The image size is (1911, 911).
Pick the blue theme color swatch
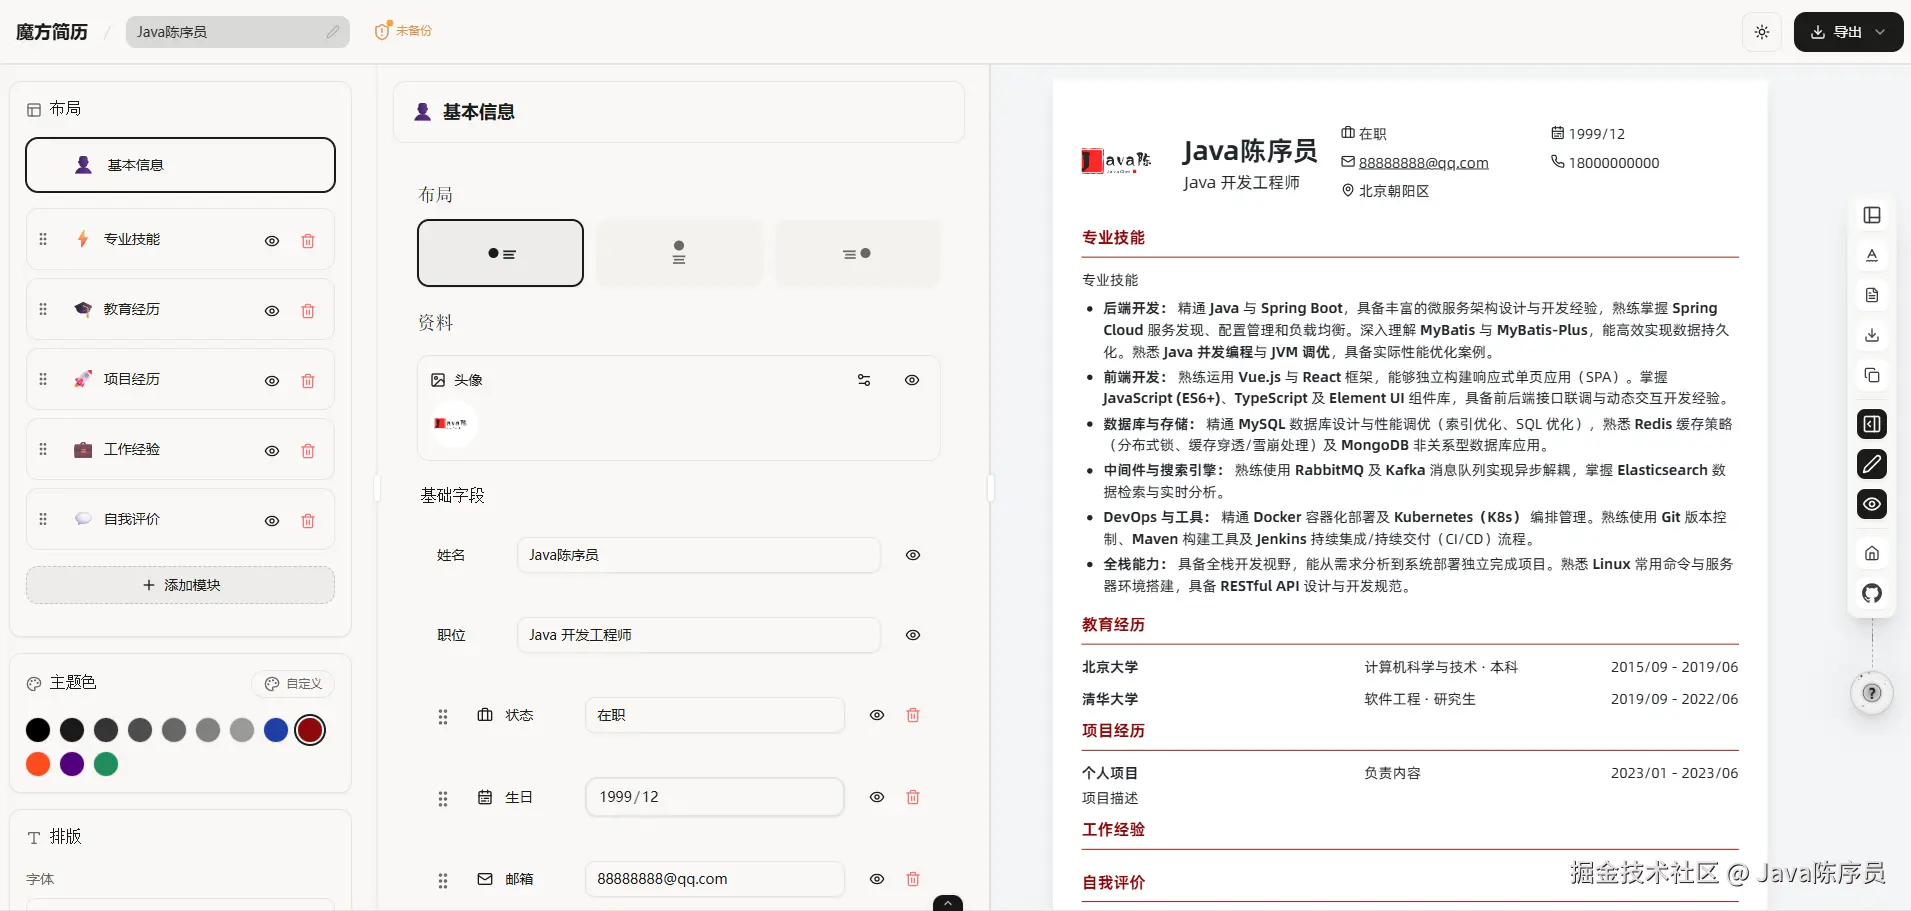pos(276,730)
